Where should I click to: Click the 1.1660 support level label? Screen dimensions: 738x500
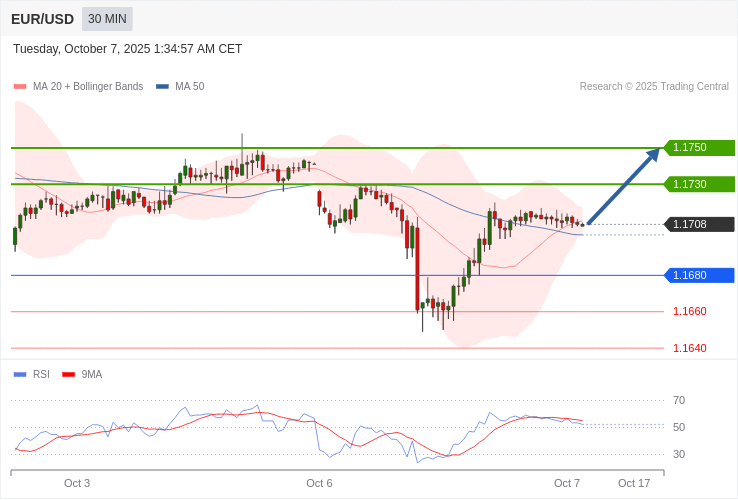click(689, 311)
